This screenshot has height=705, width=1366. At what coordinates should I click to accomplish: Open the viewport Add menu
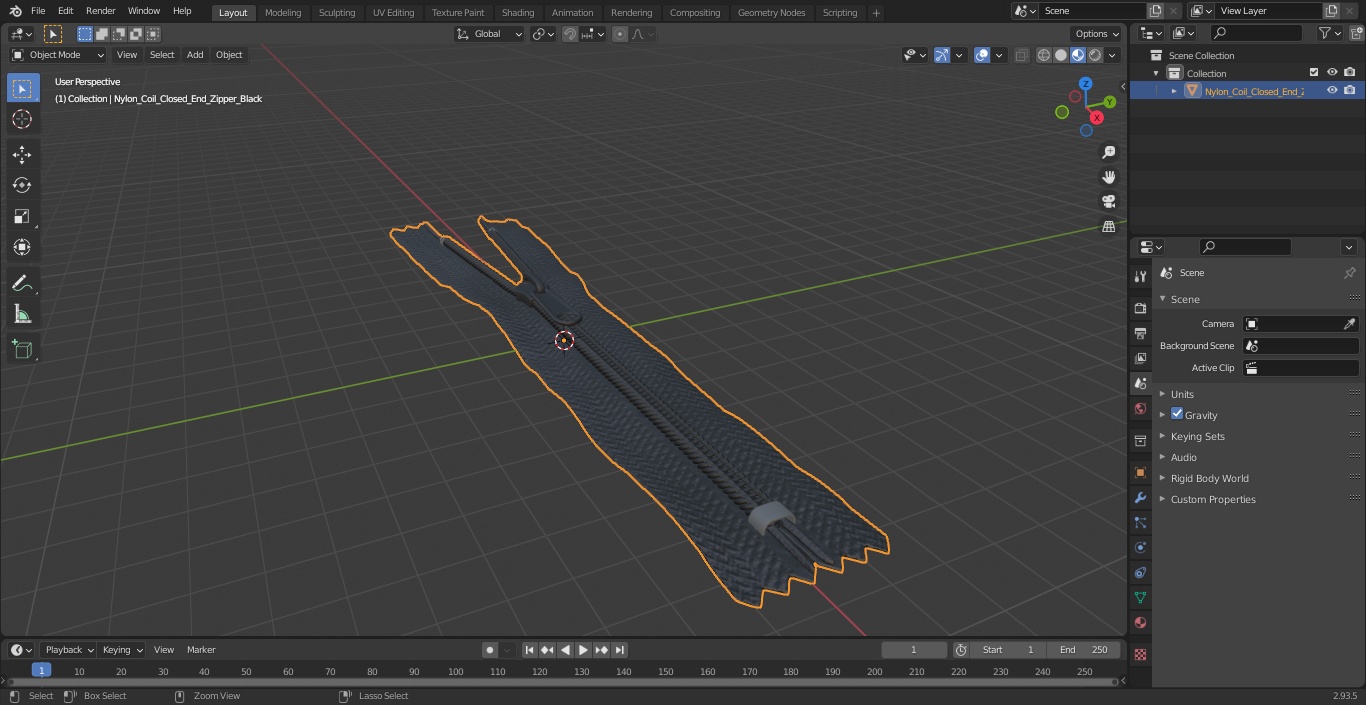tap(195, 55)
